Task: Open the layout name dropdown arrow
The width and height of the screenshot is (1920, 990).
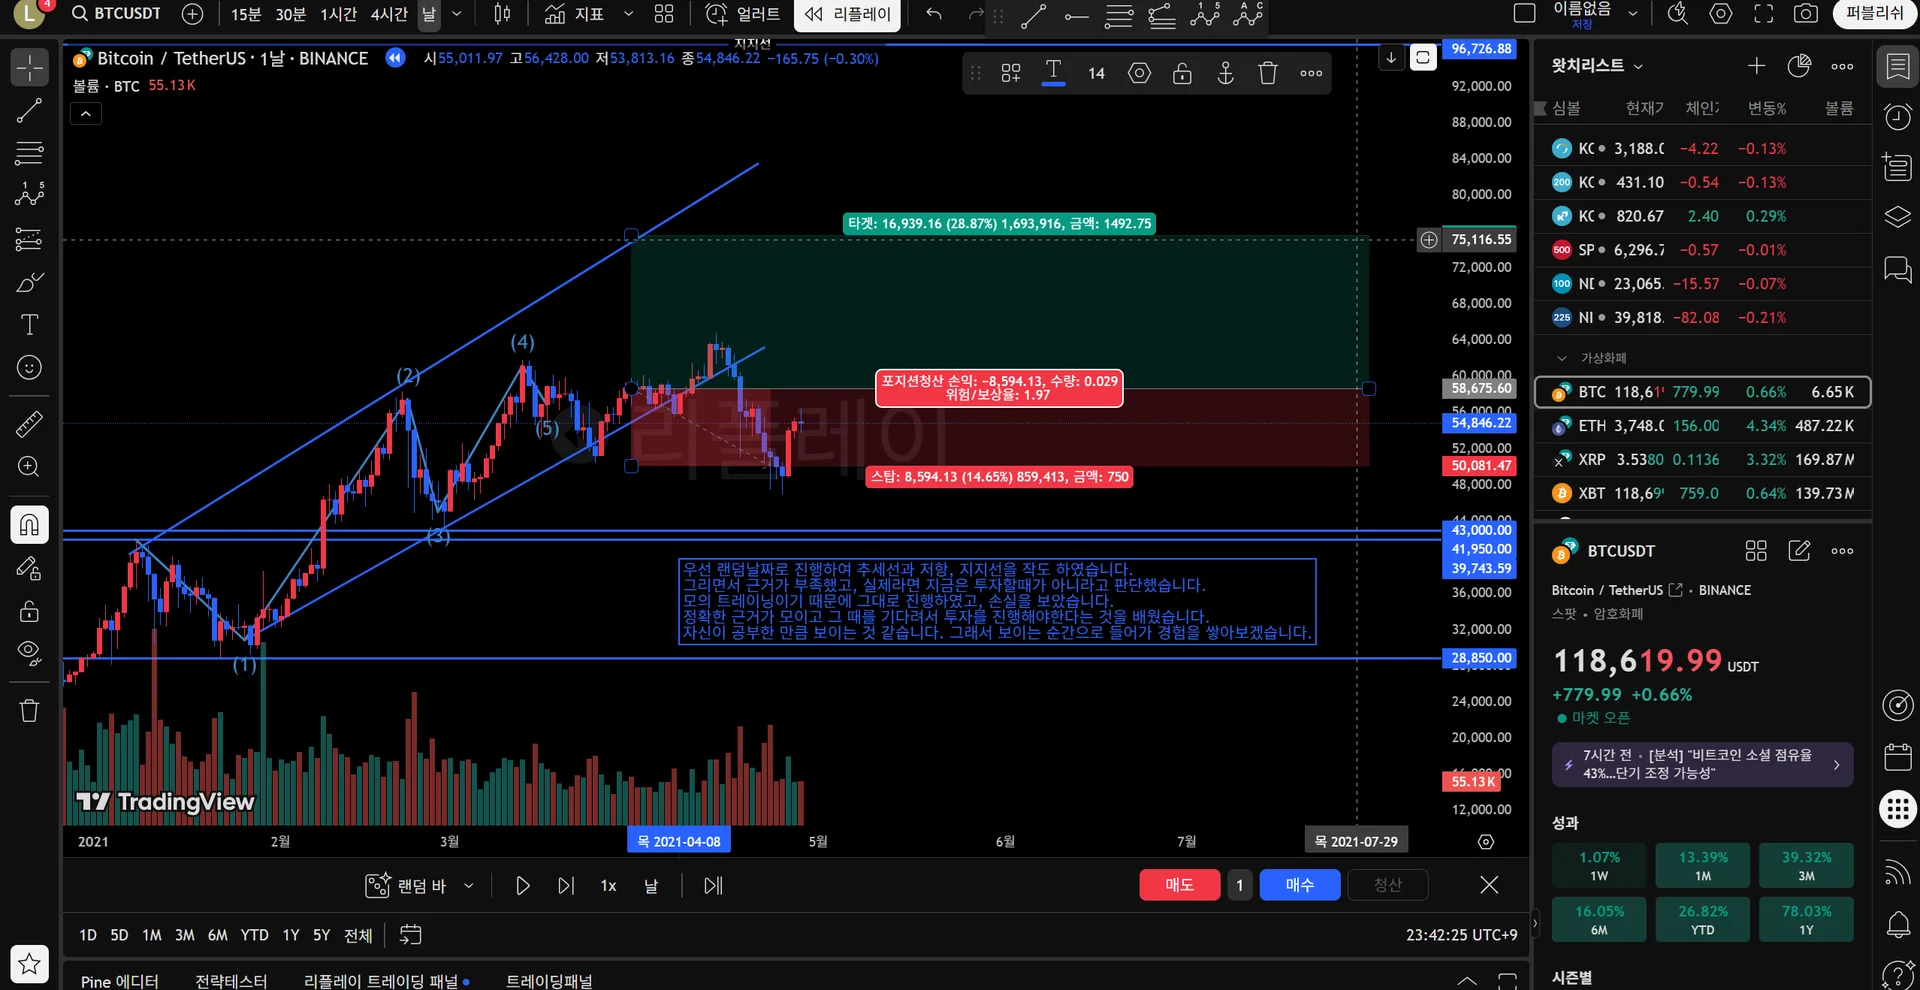Action: click(x=1633, y=14)
